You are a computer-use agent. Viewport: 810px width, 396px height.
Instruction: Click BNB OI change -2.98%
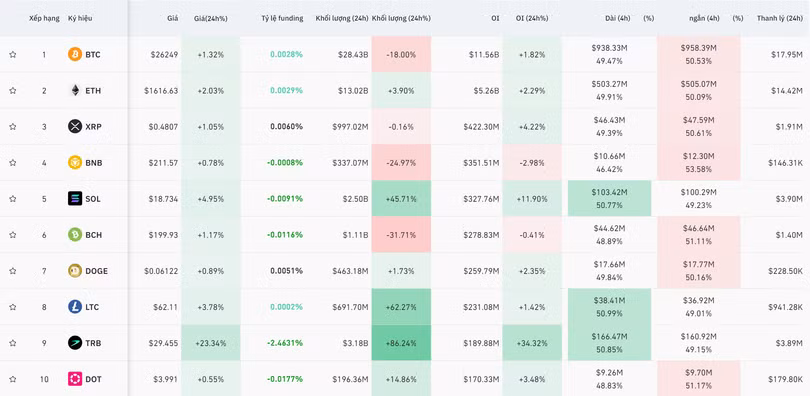(532, 163)
